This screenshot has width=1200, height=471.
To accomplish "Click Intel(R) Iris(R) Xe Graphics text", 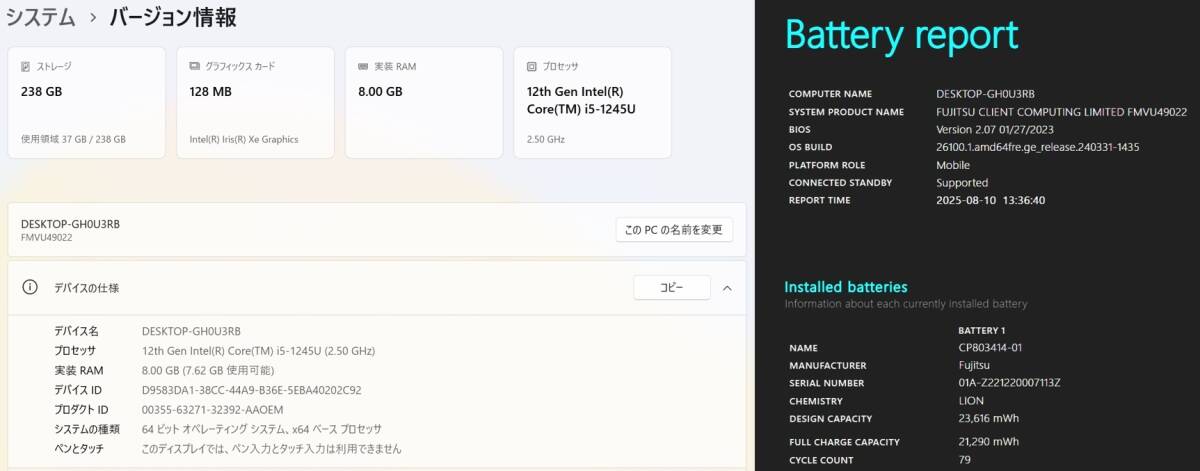I will point(243,139).
